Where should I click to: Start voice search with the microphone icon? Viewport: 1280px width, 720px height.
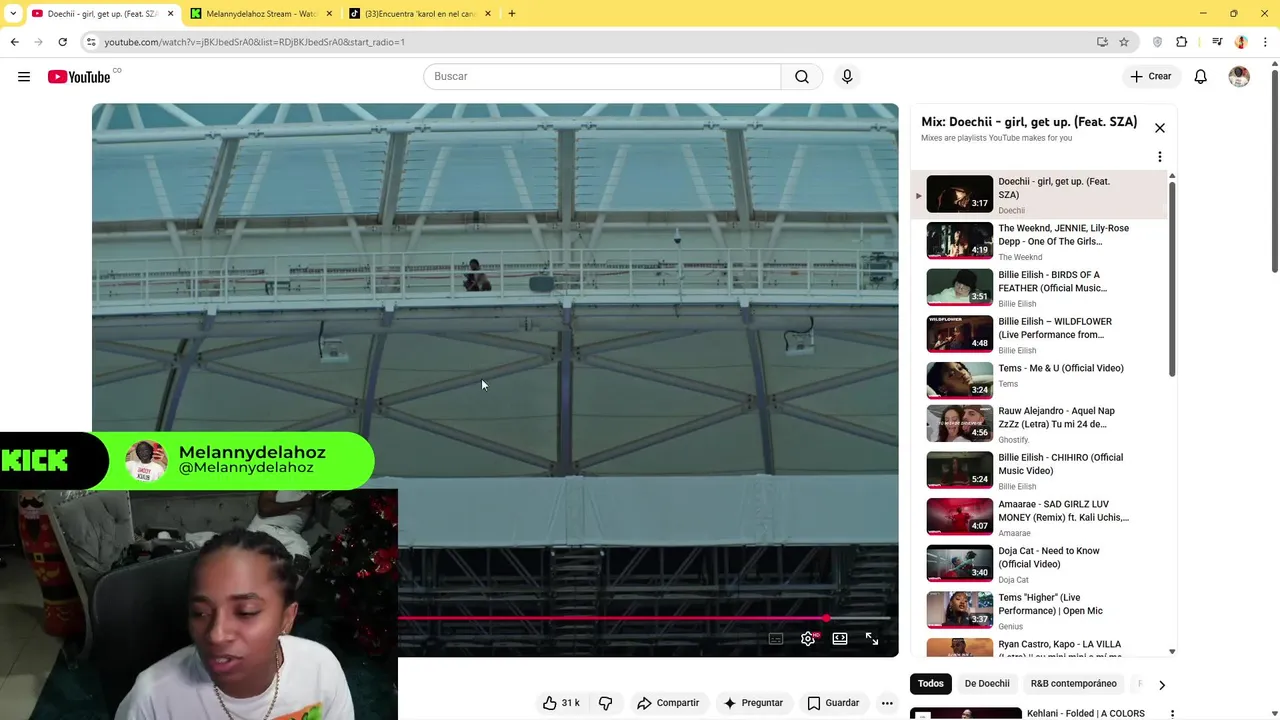coord(847,77)
